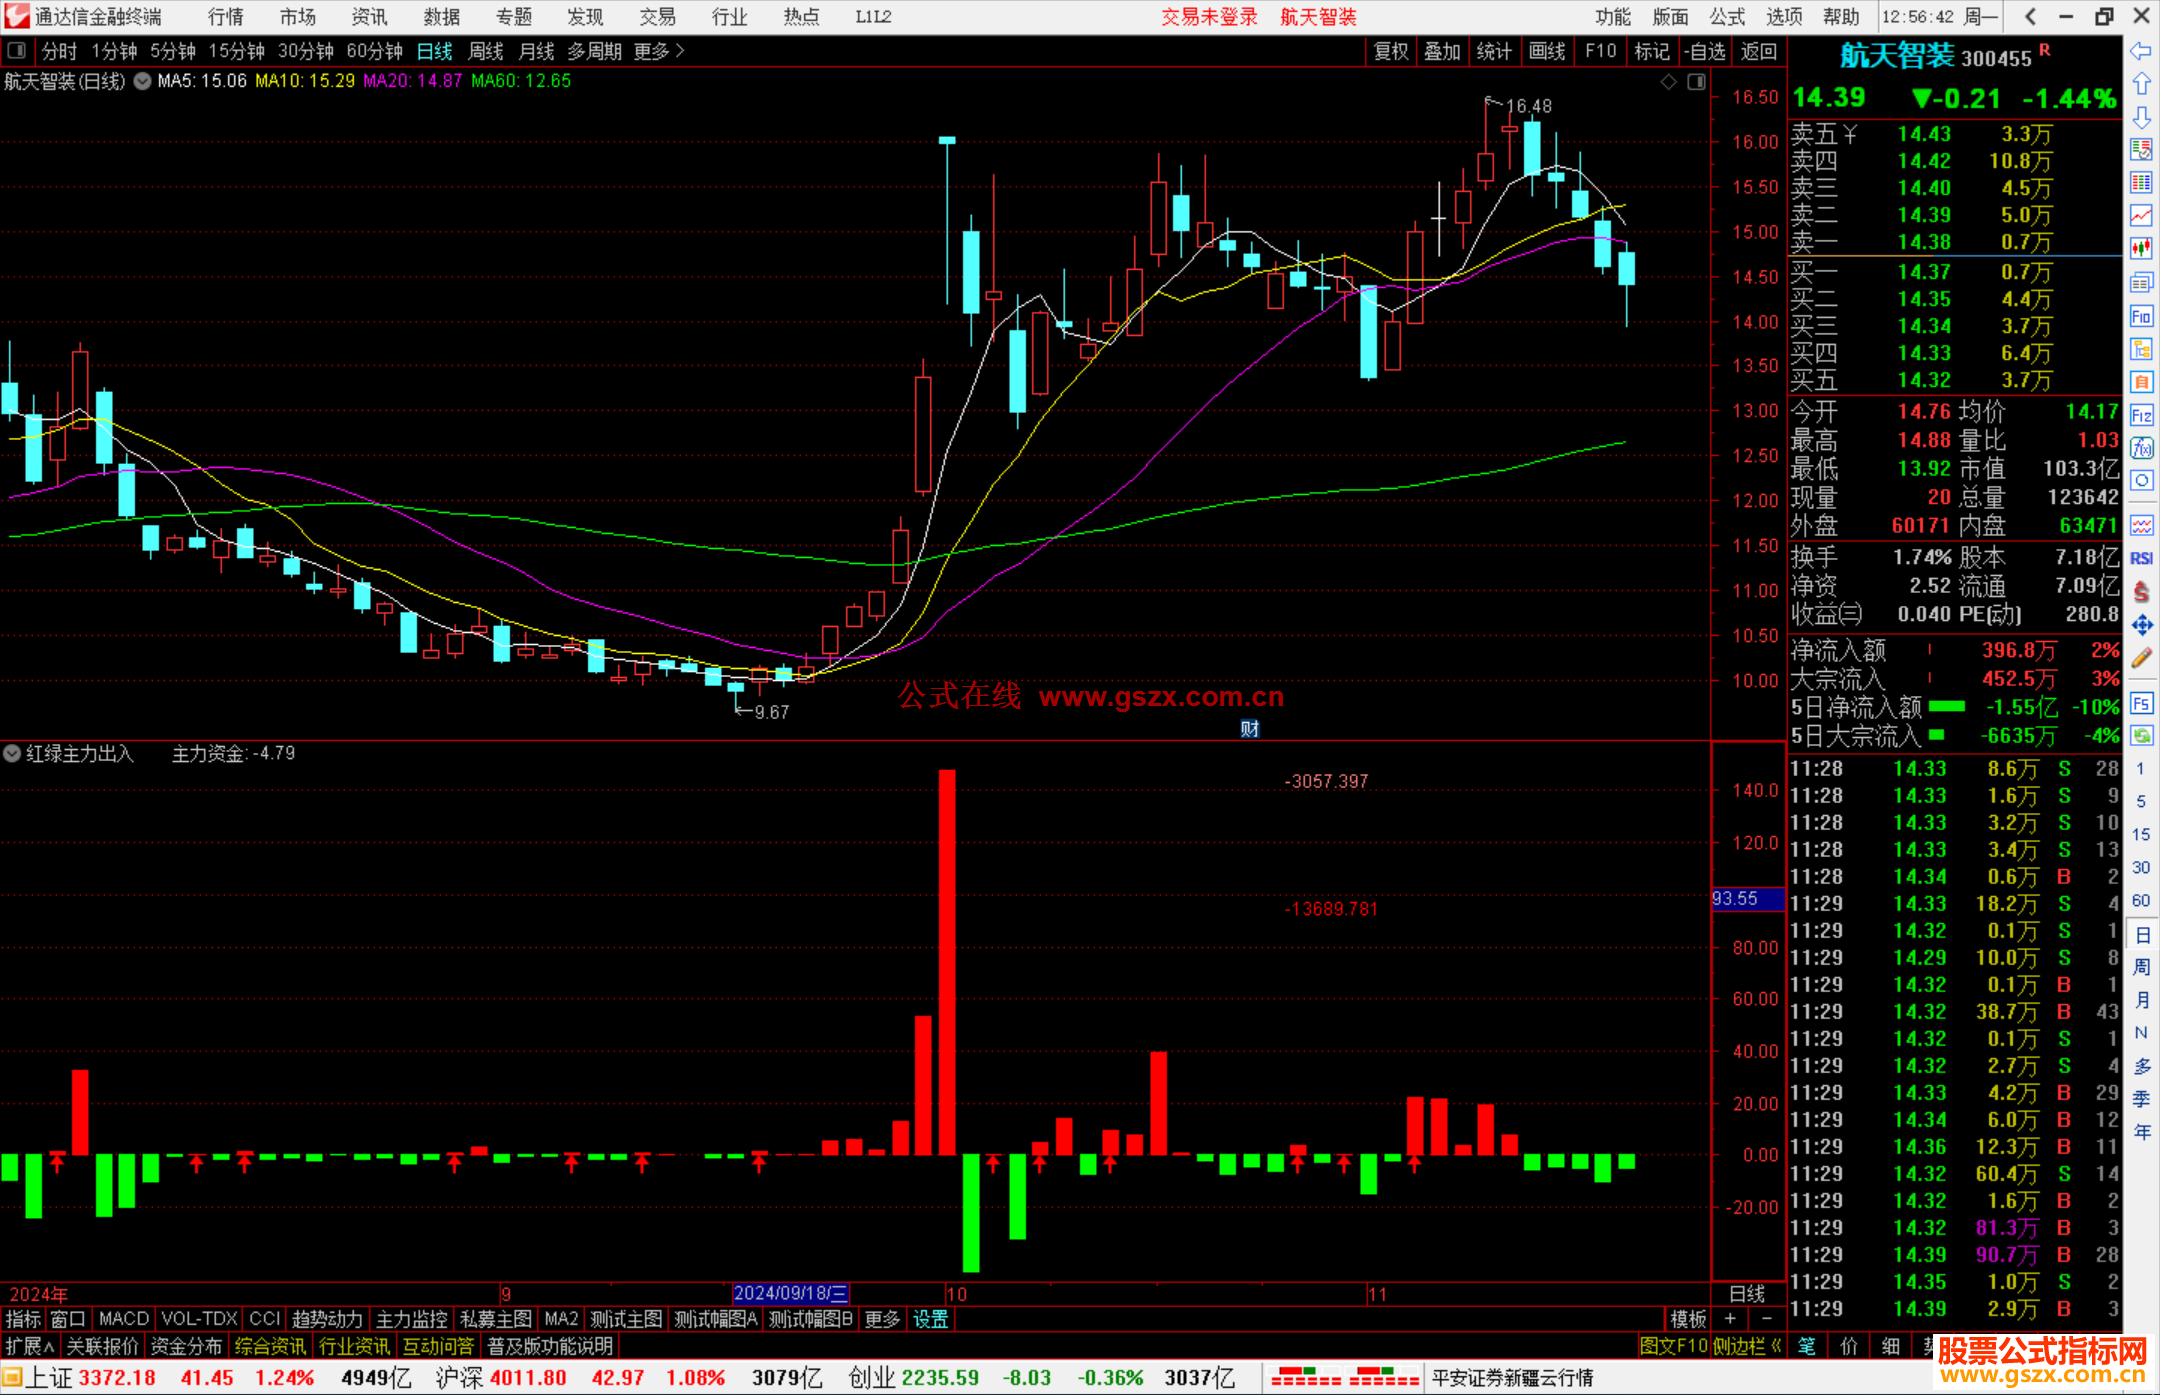Click the FS icon in right sidebar
Screen dimensions: 2160x1395
pyautogui.click(x=2141, y=703)
